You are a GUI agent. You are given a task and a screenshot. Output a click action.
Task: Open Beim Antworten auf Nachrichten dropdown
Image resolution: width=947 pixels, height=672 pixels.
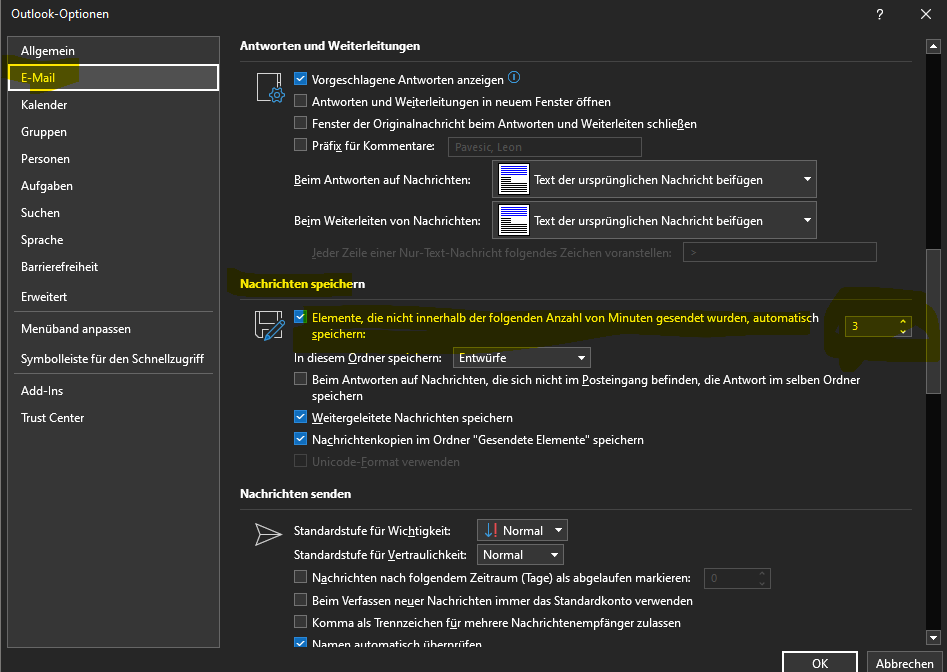655,179
